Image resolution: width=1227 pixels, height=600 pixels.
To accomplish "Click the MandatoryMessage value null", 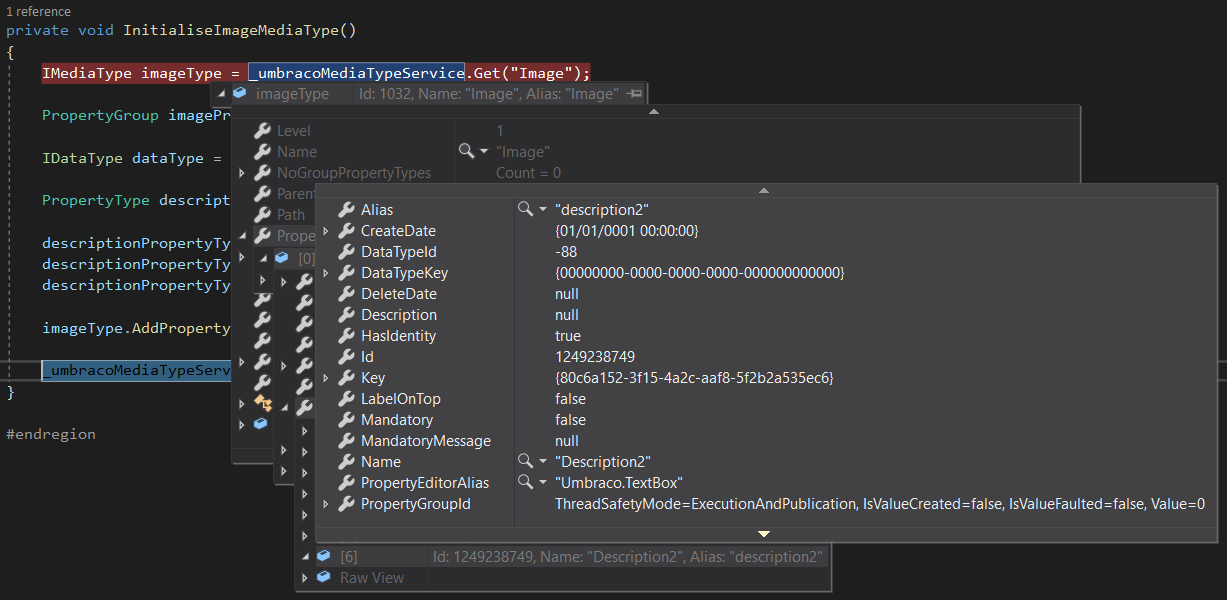I will pyautogui.click(x=567, y=441).
